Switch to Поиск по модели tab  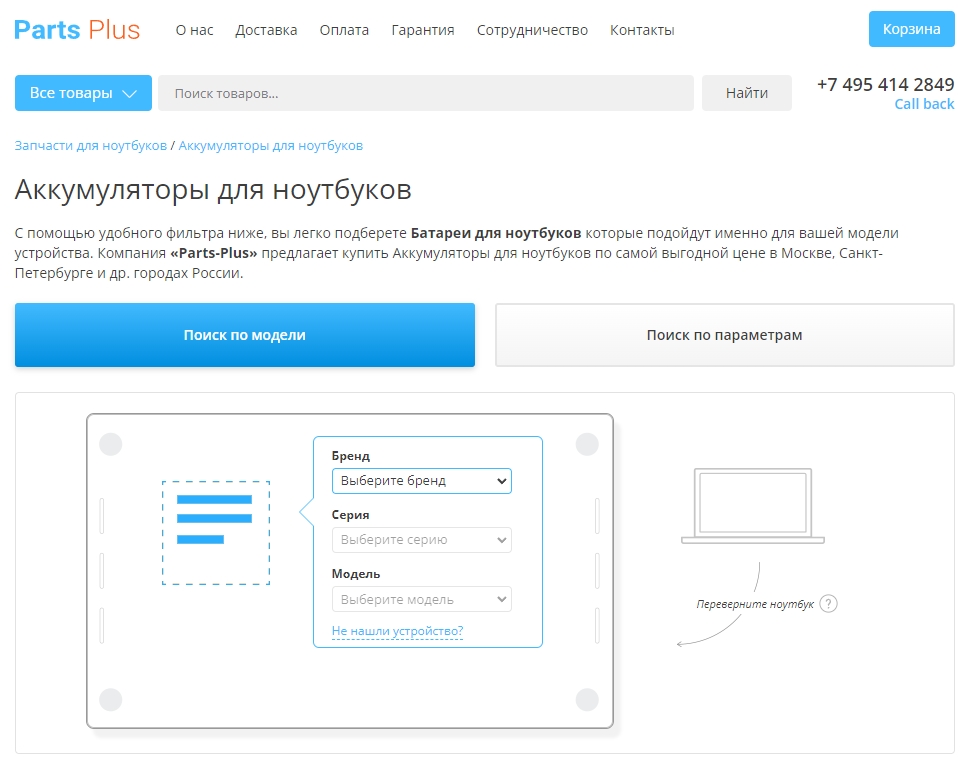245,335
